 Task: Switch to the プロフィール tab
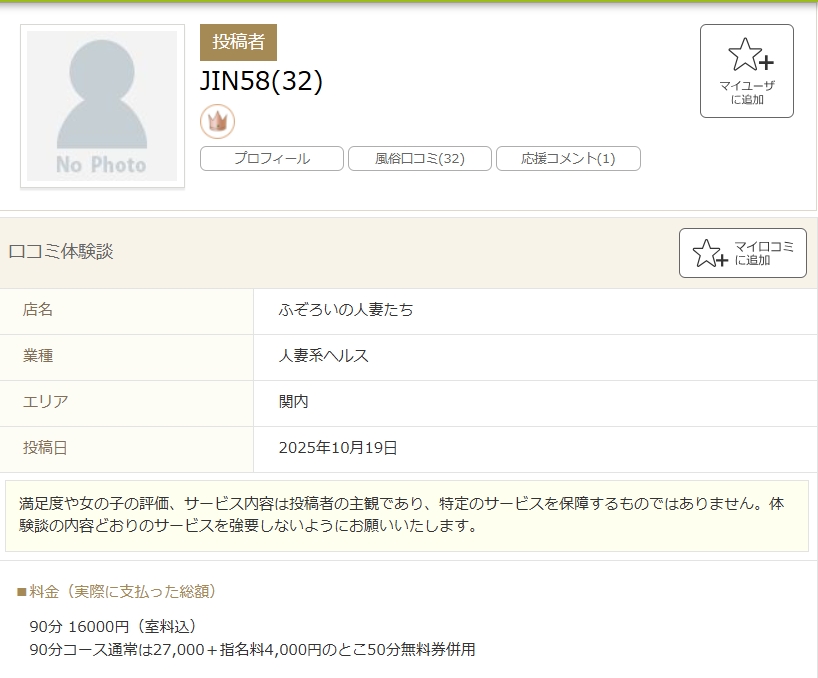(x=272, y=158)
